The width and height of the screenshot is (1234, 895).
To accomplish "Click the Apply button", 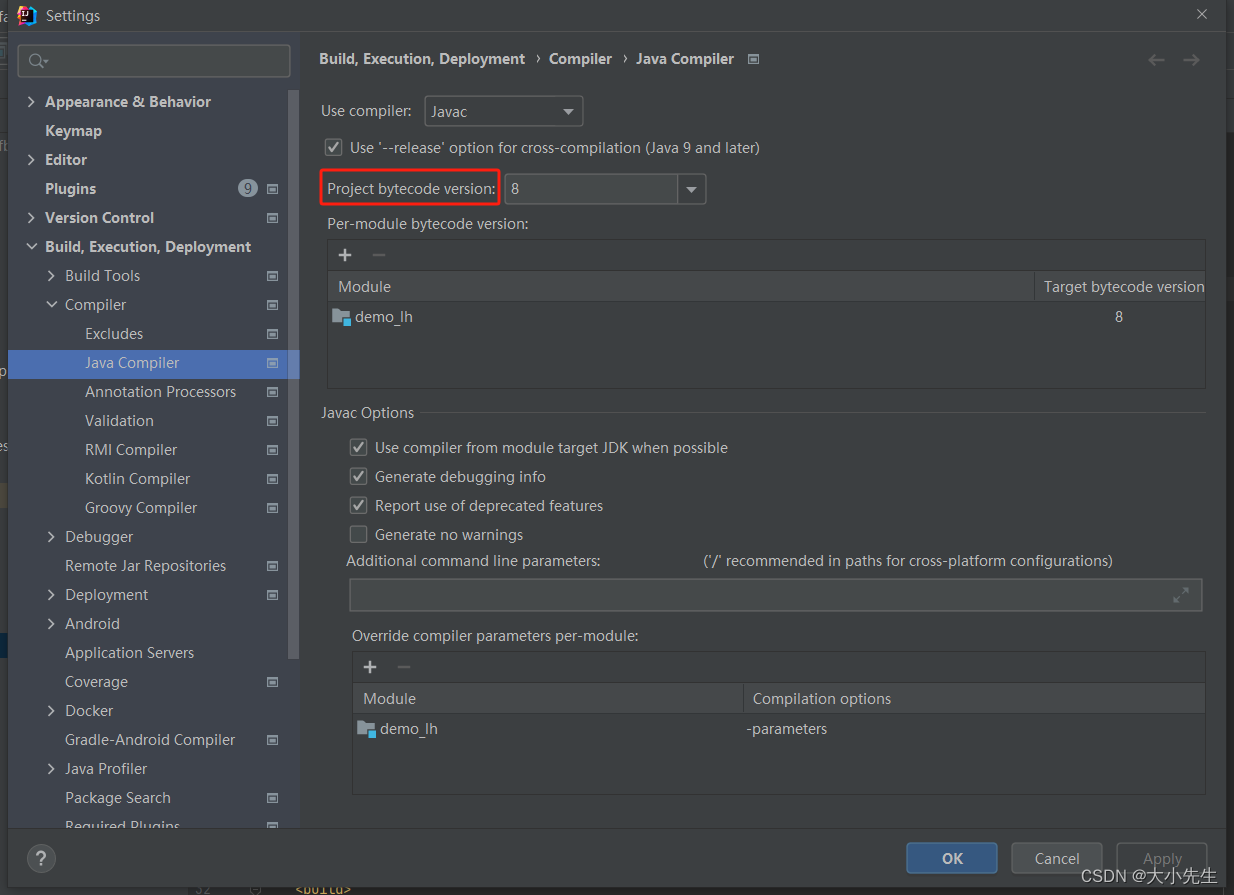I will [1162, 858].
